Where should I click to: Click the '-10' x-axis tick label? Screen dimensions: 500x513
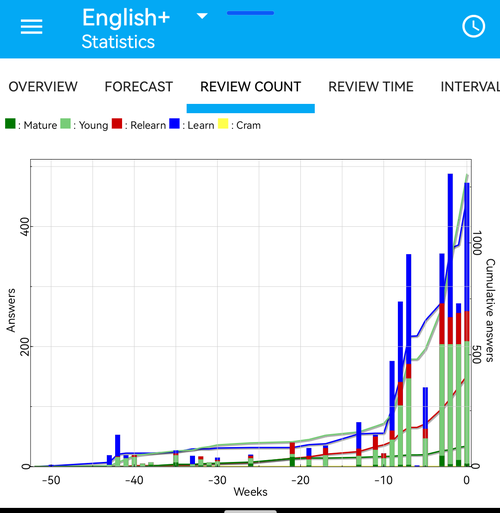pos(383,480)
